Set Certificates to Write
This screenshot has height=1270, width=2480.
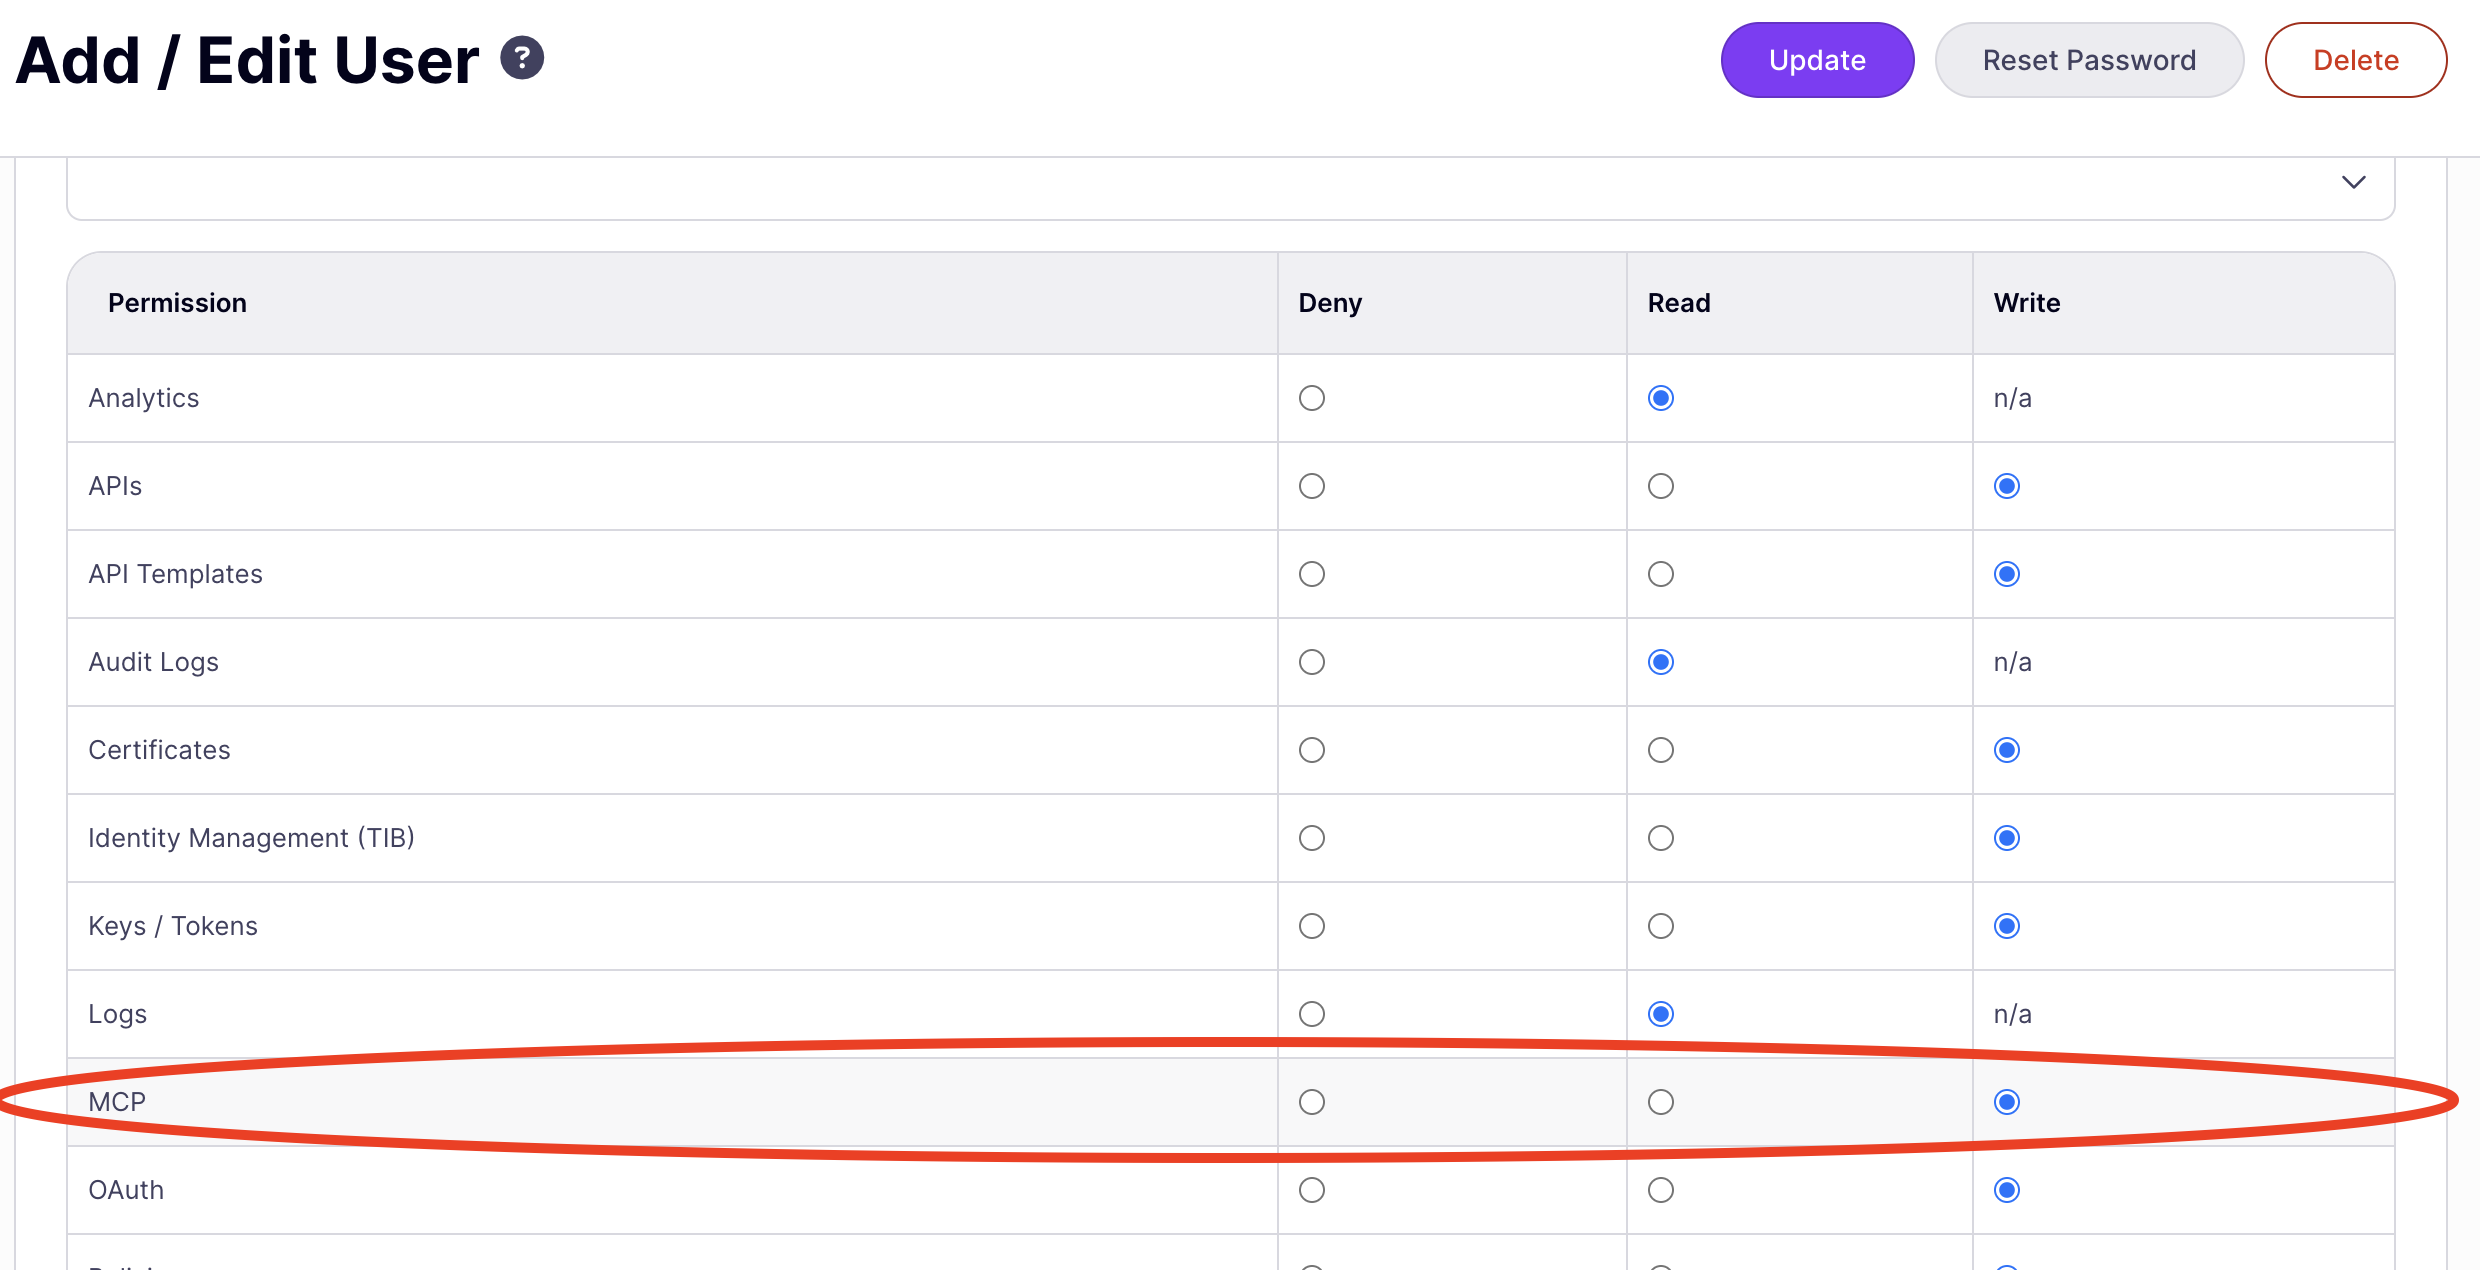click(x=2007, y=750)
